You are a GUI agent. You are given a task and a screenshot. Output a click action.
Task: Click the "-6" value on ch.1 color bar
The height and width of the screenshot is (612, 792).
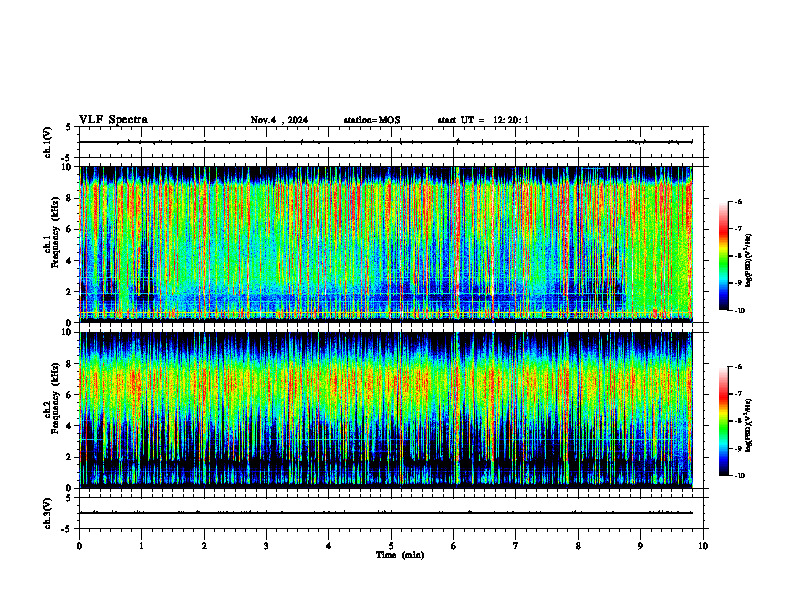click(x=738, y=202)
